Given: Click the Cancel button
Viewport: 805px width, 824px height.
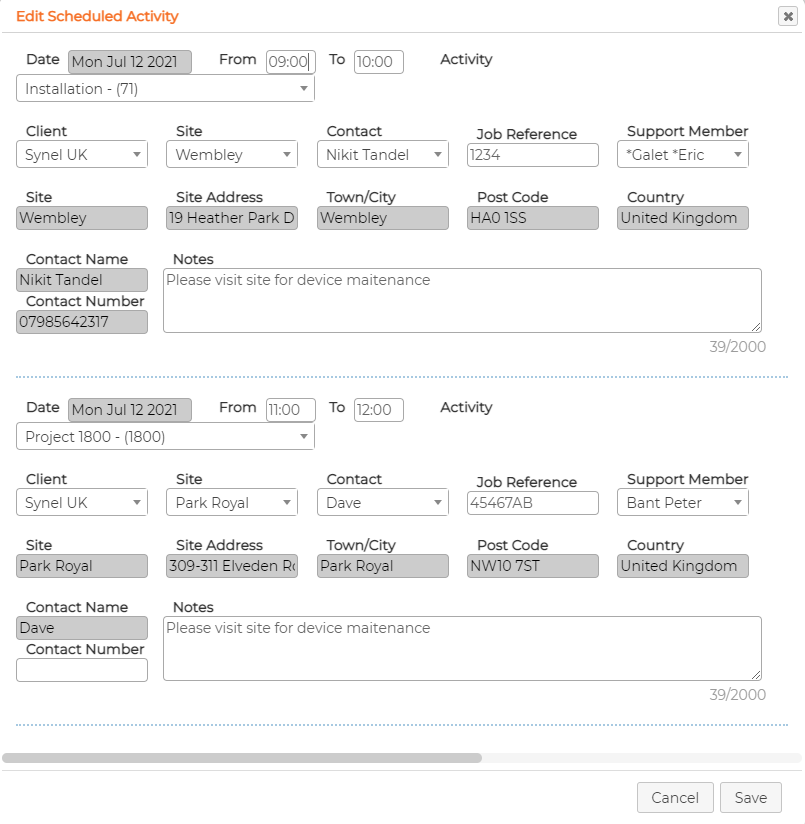Looking at the screenshot, I should point(675,798).
